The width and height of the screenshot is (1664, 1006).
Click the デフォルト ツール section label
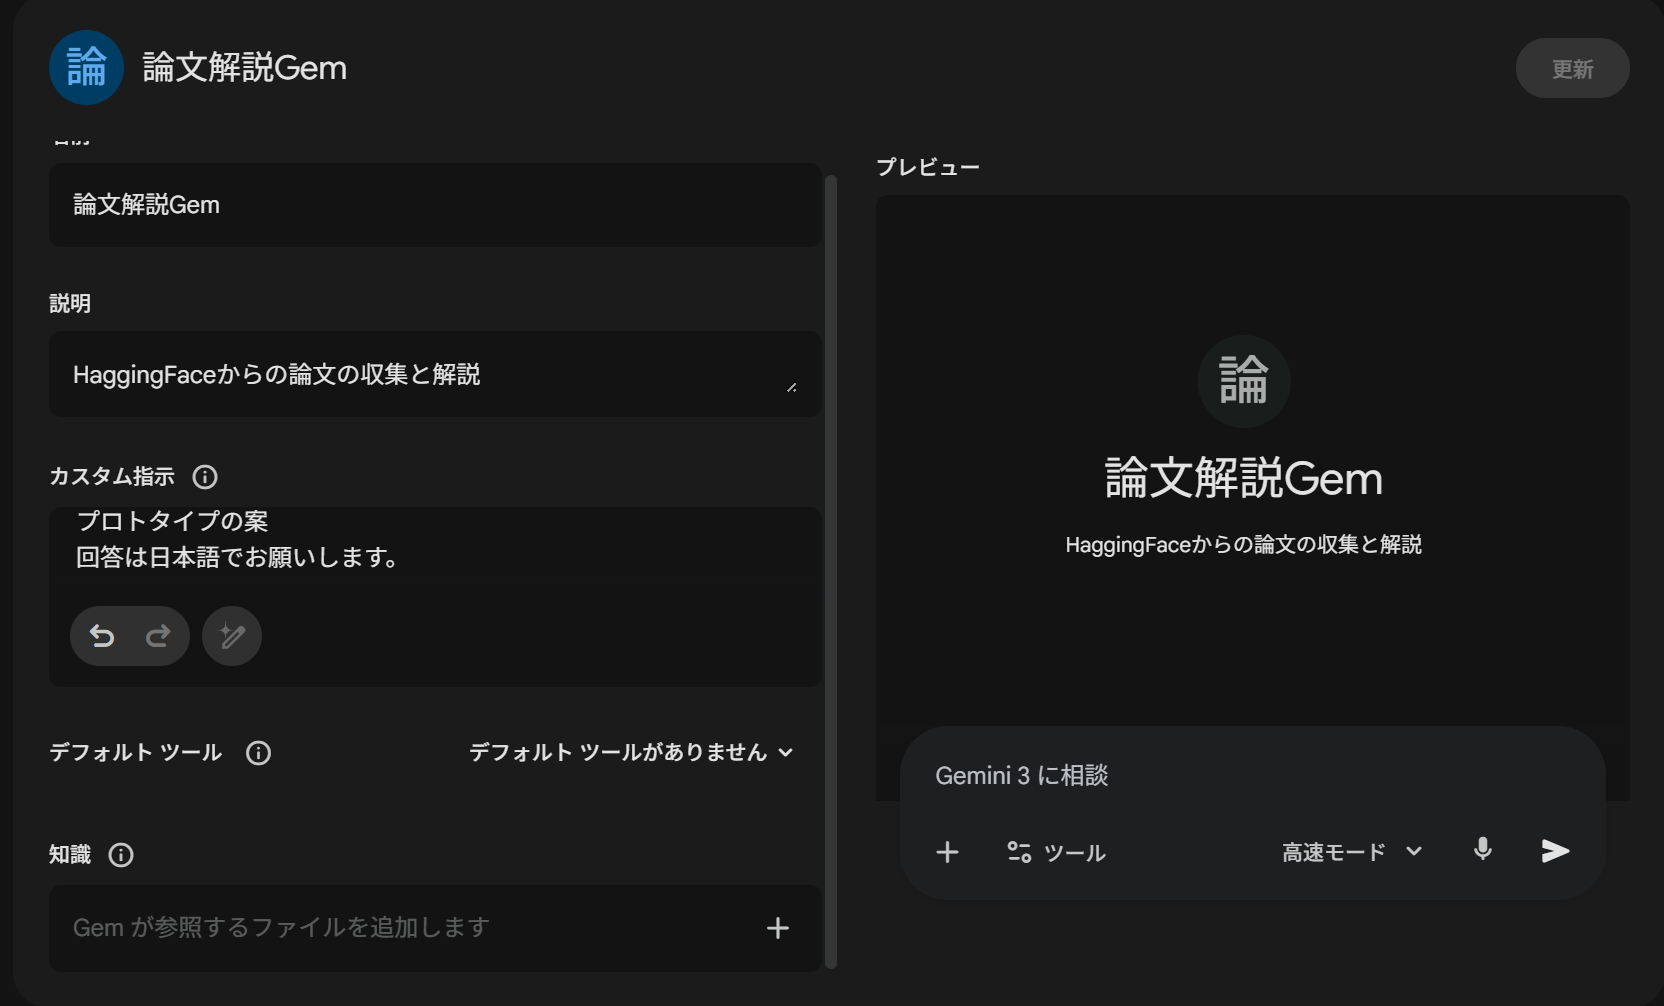(x=136, y=753)
